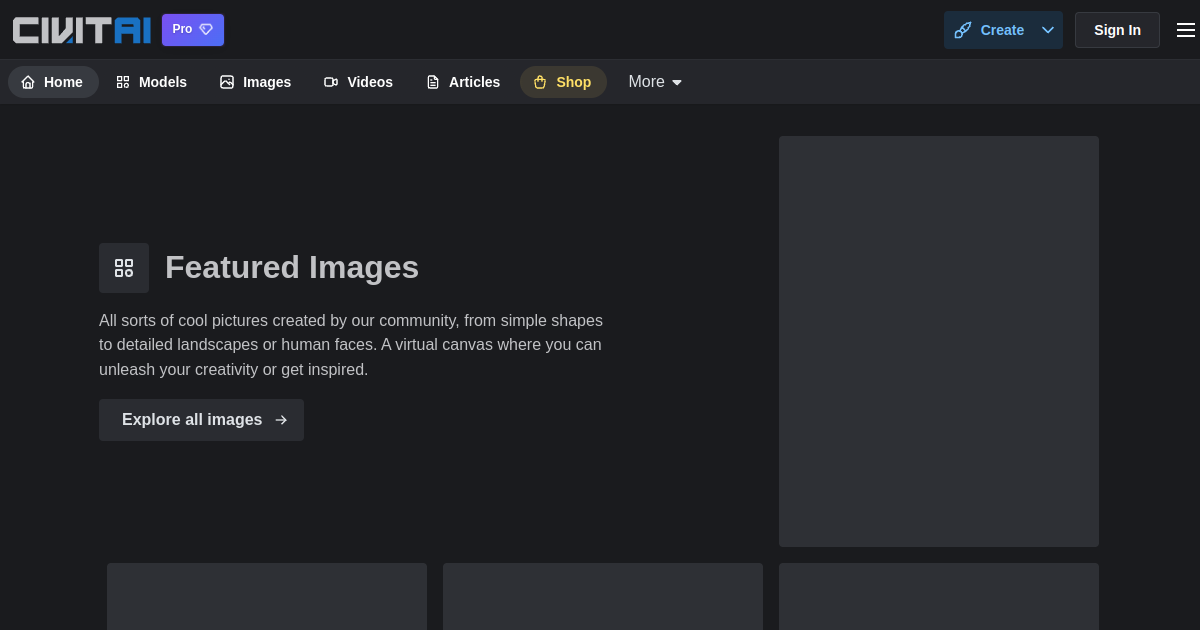
Task: Click the Featured Images heading
Action: point(291,267)
